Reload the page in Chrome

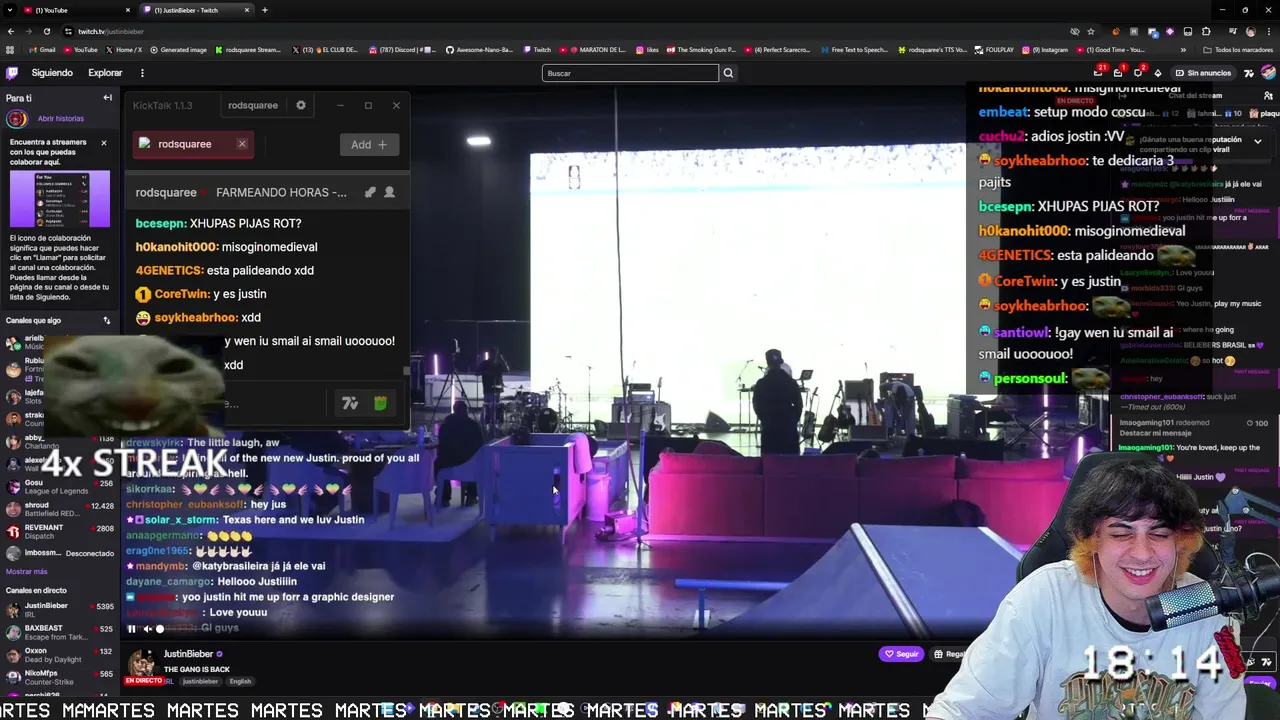(46, 31)
